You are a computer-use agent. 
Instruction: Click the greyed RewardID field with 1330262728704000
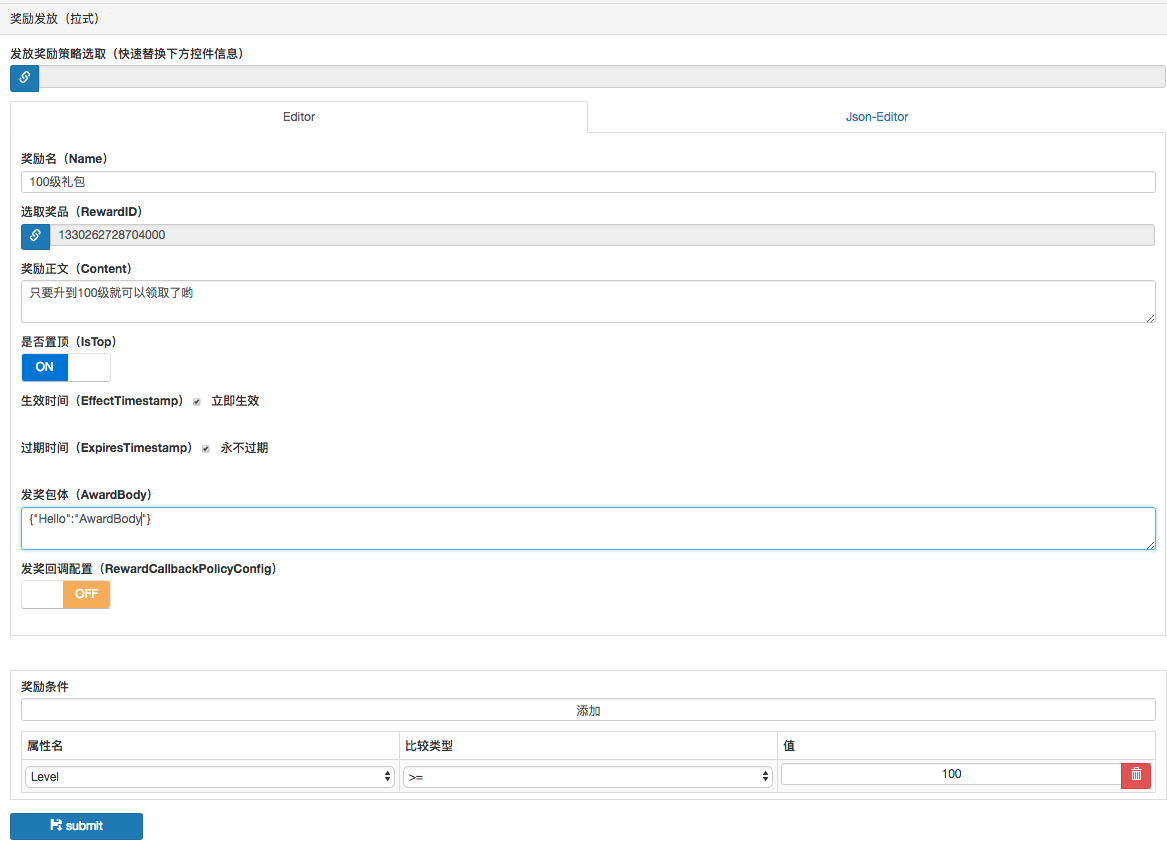click(602, 235)
